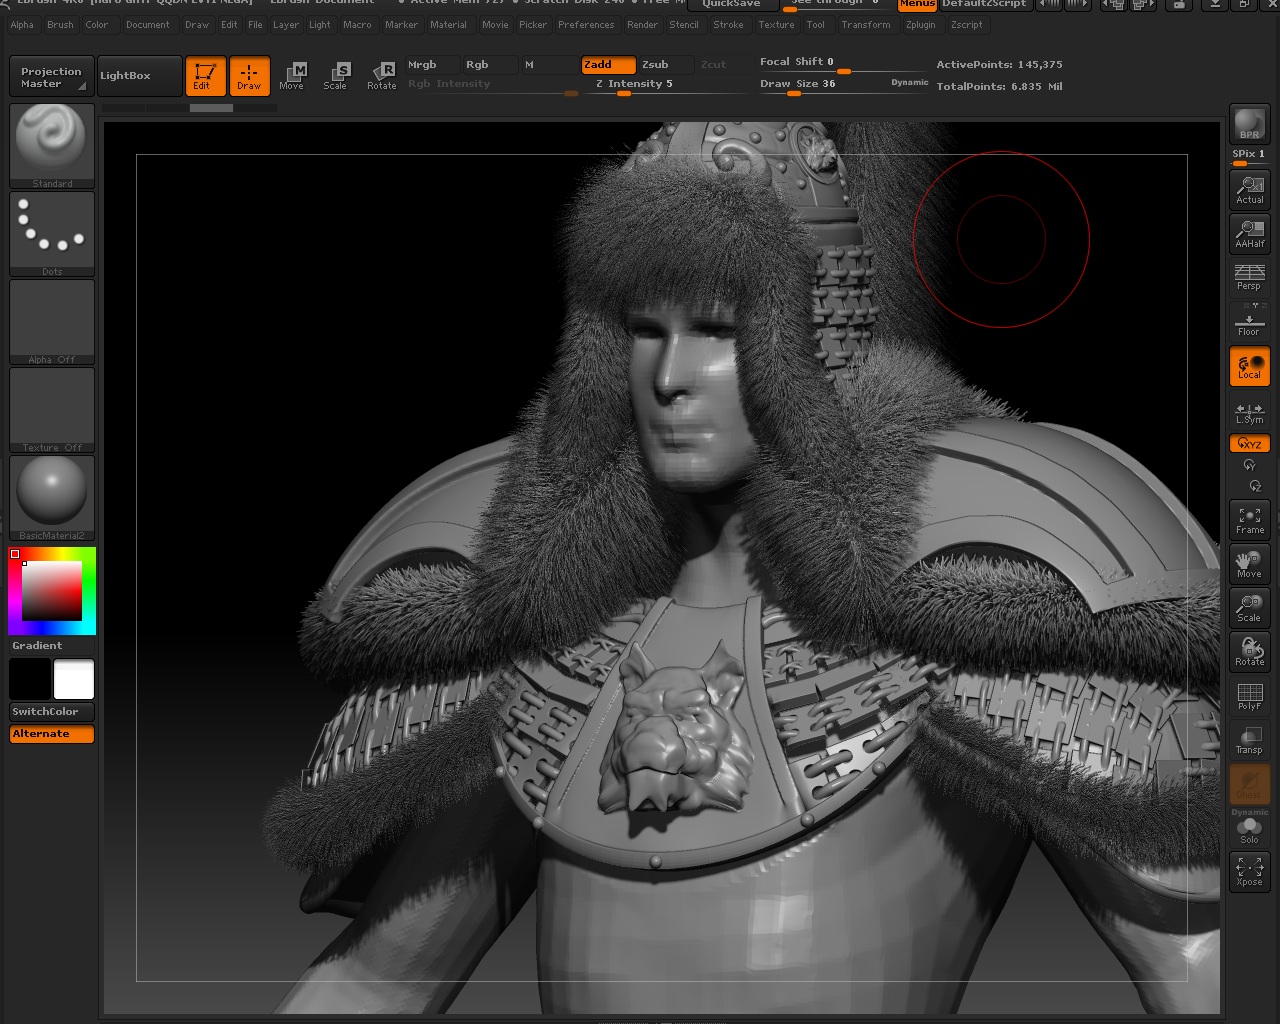This screenshot has width=1280, height=1024.
Task: Click the Draw mode button
Action: pyautogui.click(x=249, y=76)
